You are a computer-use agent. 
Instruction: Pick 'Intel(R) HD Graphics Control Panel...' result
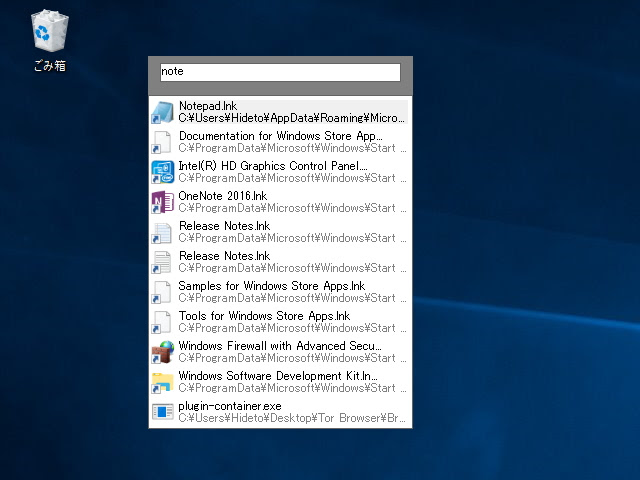[273, 166]
